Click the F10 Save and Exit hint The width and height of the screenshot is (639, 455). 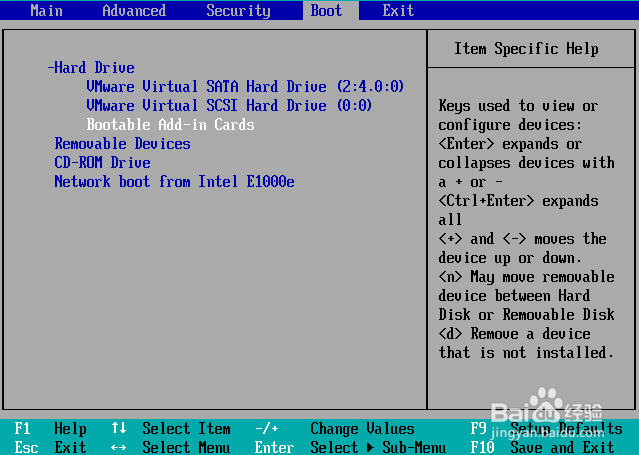click(542, 447)
